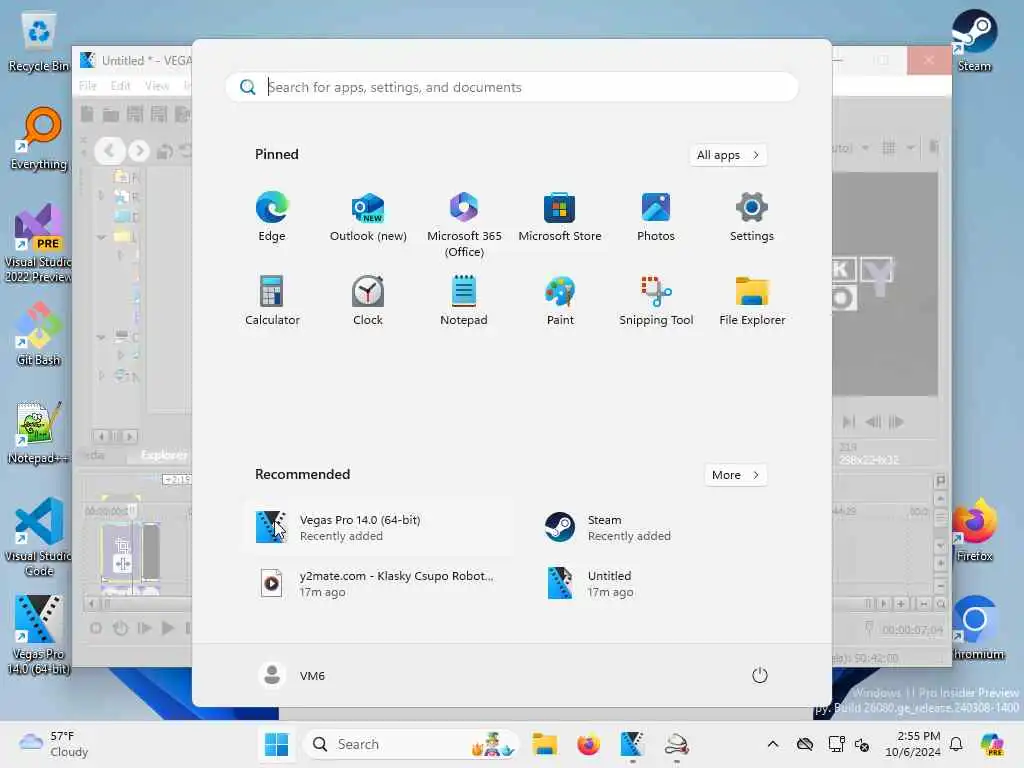Image resolution: width=1024 pixels, height=768 pixels.
Task: Open VM6 user account menu
Action: [291, 675]
